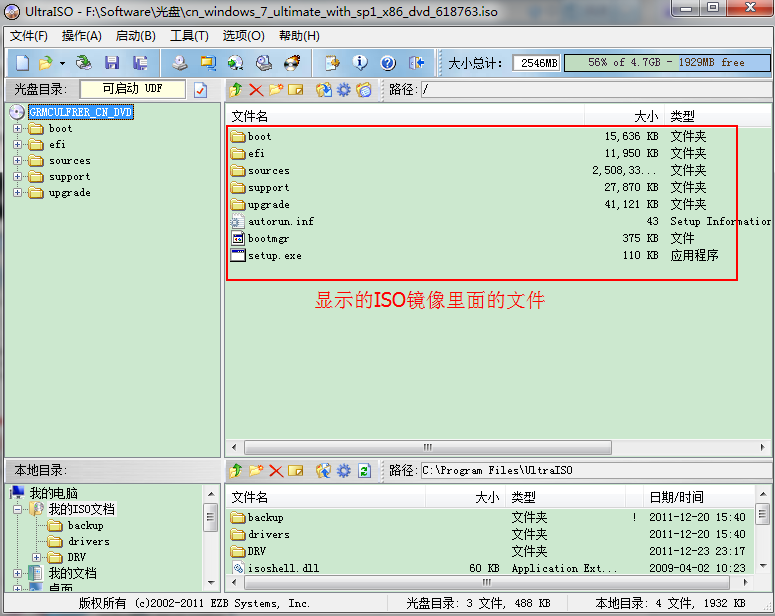Open the 操作(A) menu
The image size is (775, 616).
pyautogui.click(x=82, y=36)
